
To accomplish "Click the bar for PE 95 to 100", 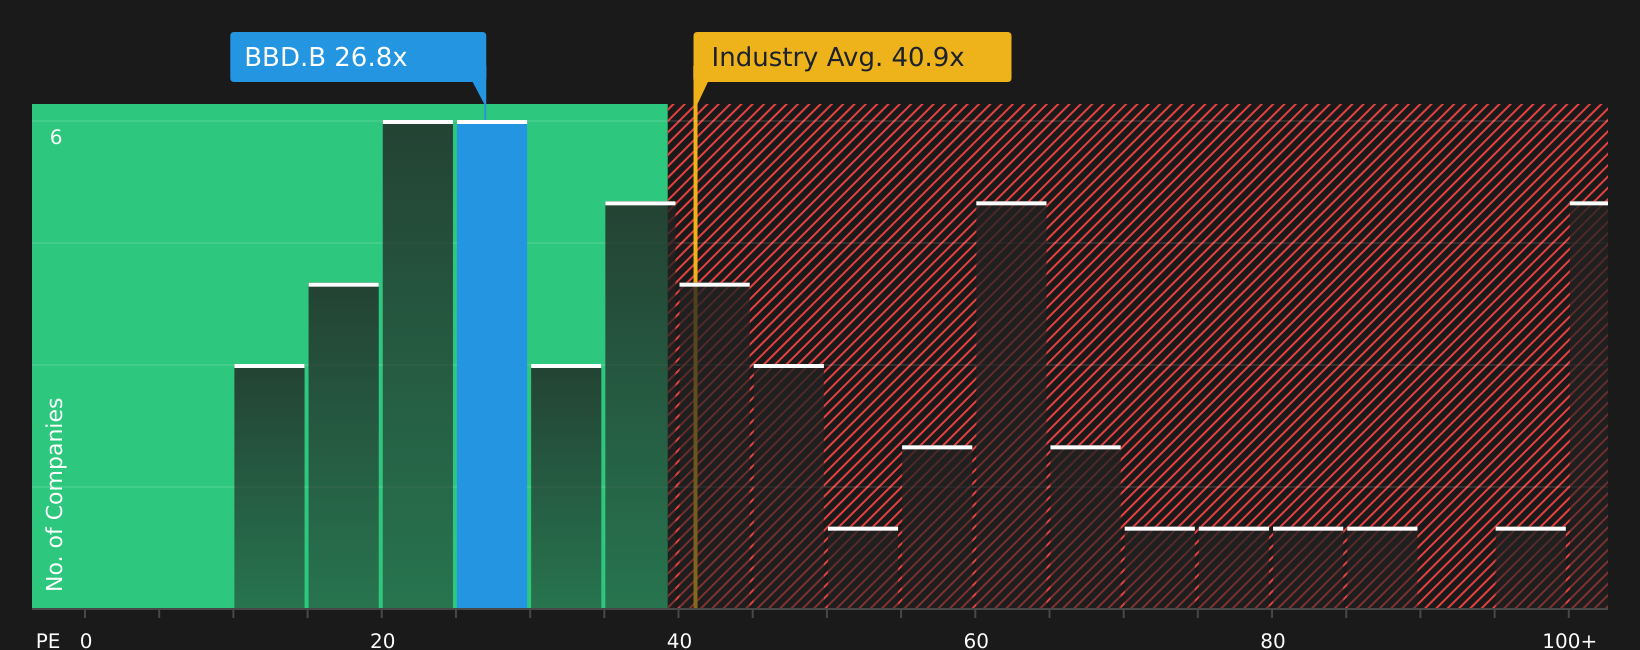I will tap(1530, 568).
